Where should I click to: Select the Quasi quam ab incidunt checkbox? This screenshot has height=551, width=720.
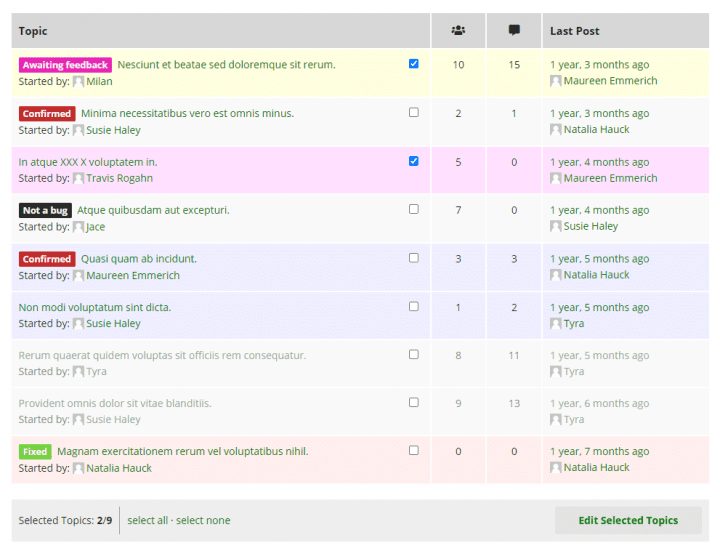click(414, 258)
